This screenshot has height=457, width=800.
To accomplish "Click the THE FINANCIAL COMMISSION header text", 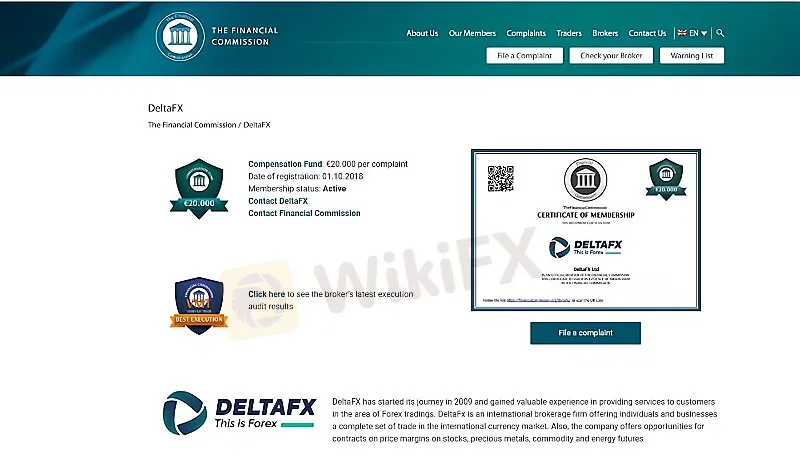I will (245, 36).
